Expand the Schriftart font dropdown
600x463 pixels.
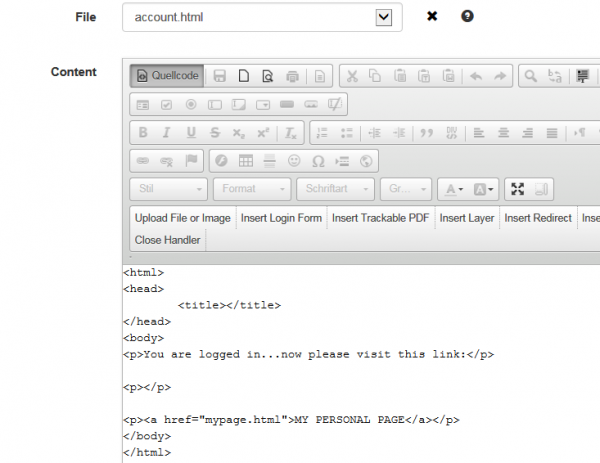pos(335,189)
